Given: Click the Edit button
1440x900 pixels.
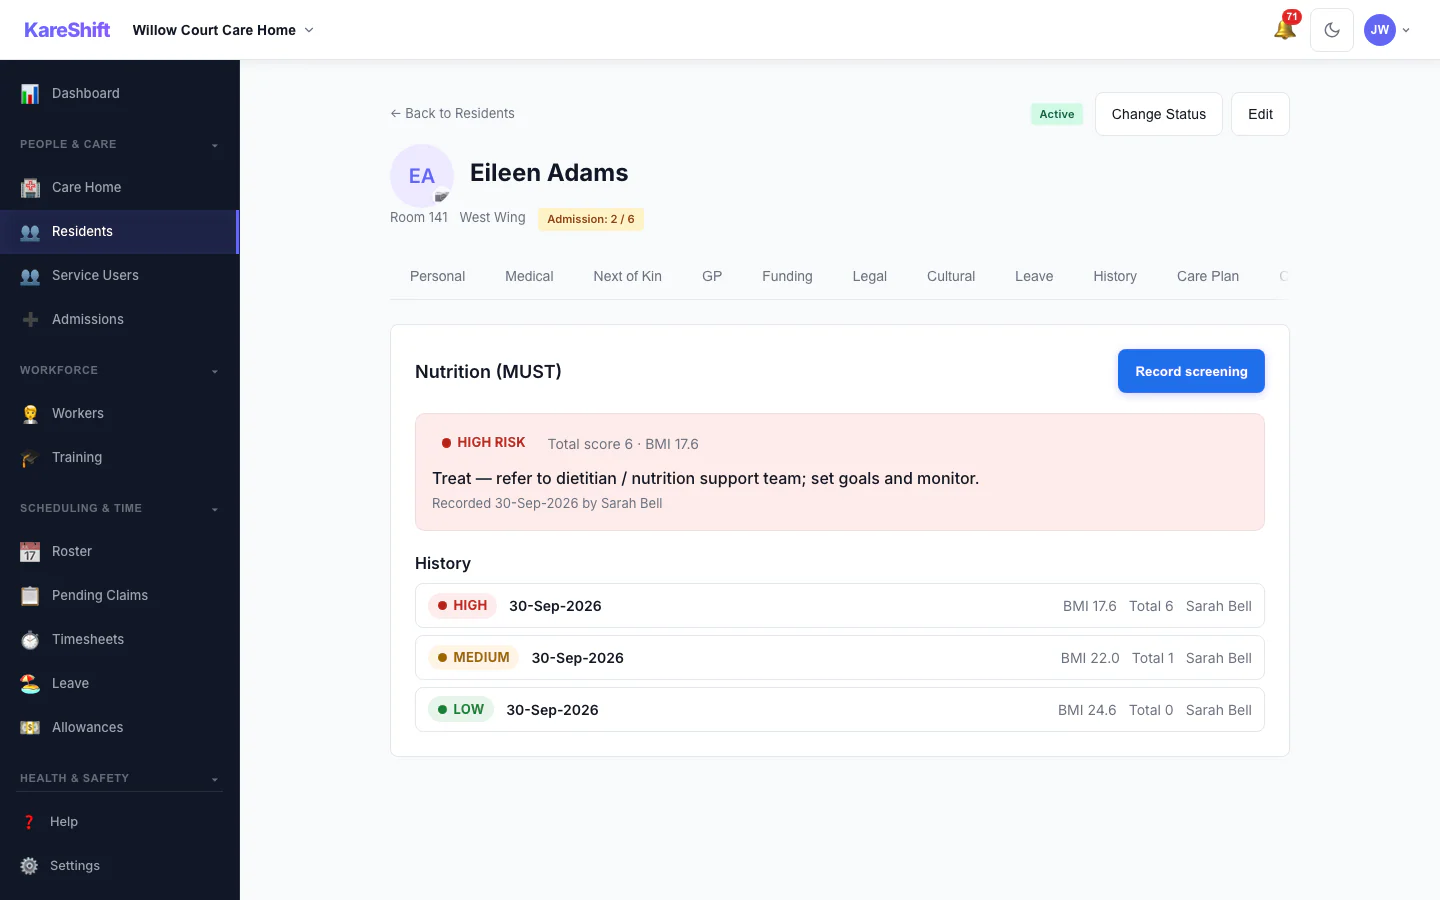Looking at the screenshot, I should [1260, 114].
